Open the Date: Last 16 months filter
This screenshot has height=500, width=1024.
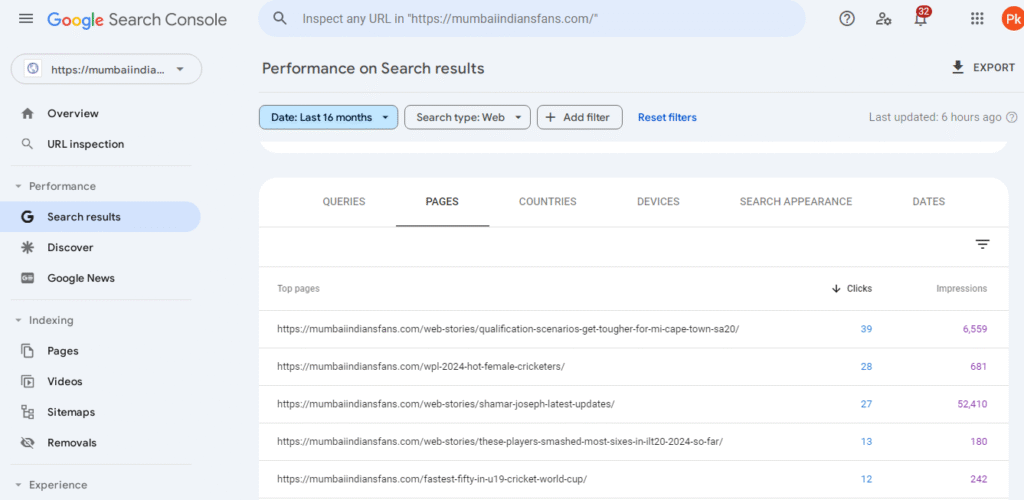click(328, 117)
